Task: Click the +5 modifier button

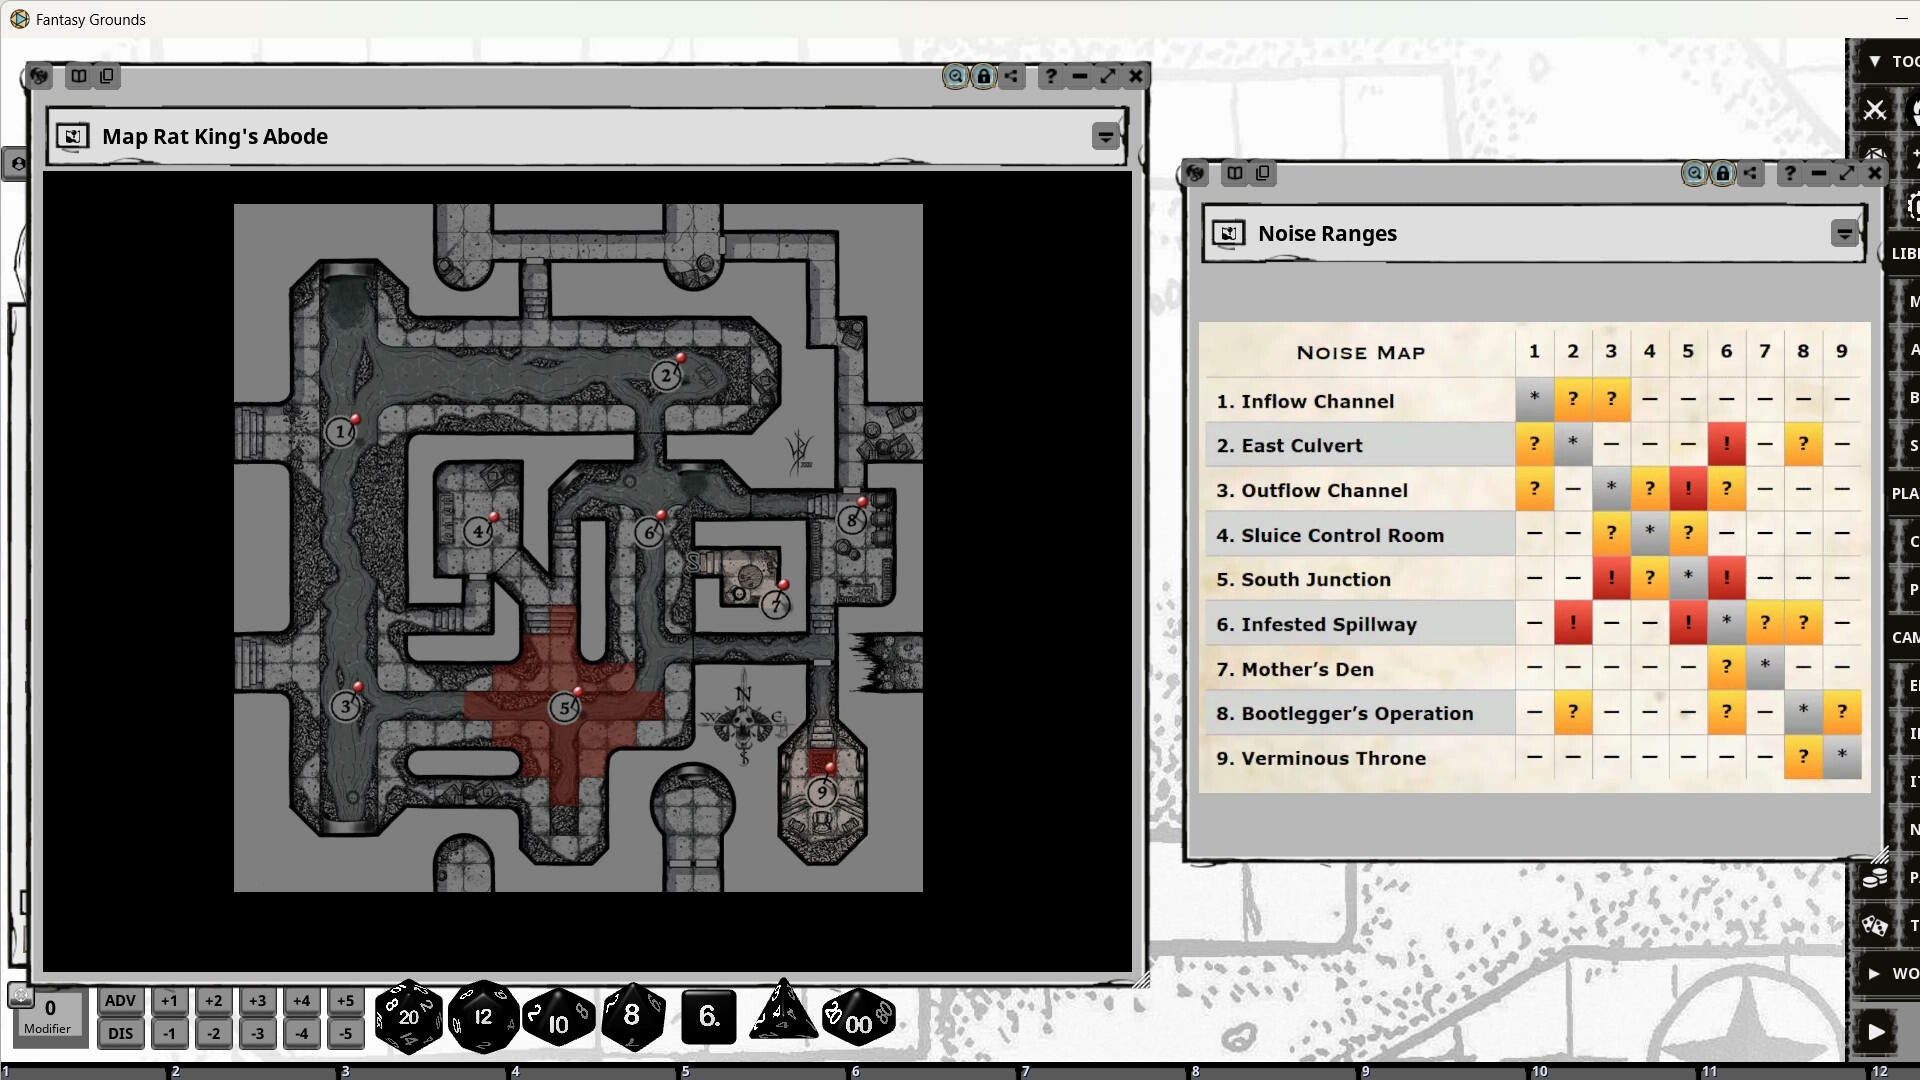Action: (x=345, y=1000)
